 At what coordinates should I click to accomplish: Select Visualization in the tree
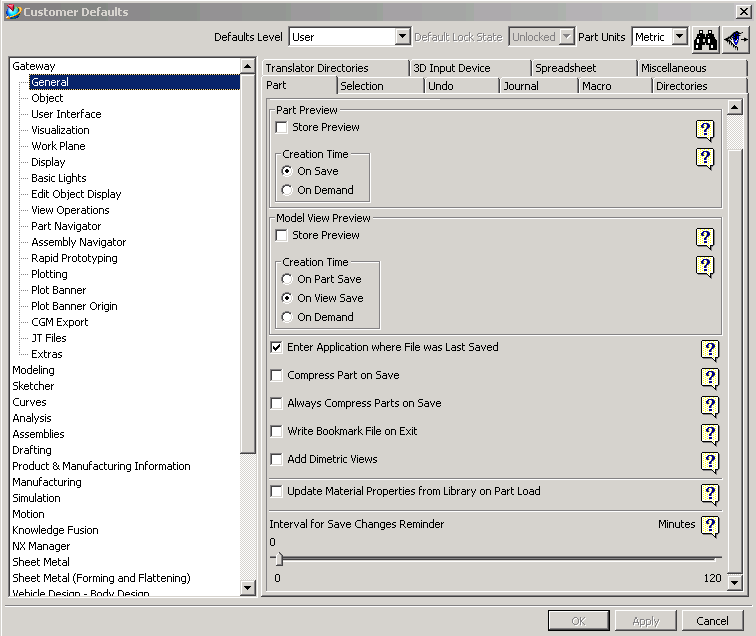60,130
